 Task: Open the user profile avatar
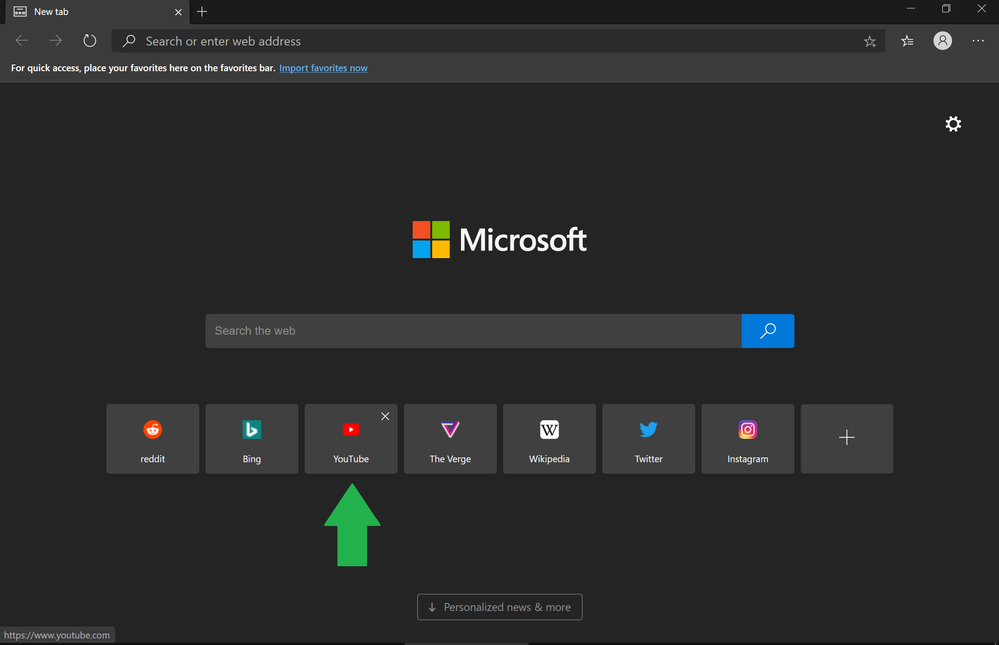[x=942, y=41]
